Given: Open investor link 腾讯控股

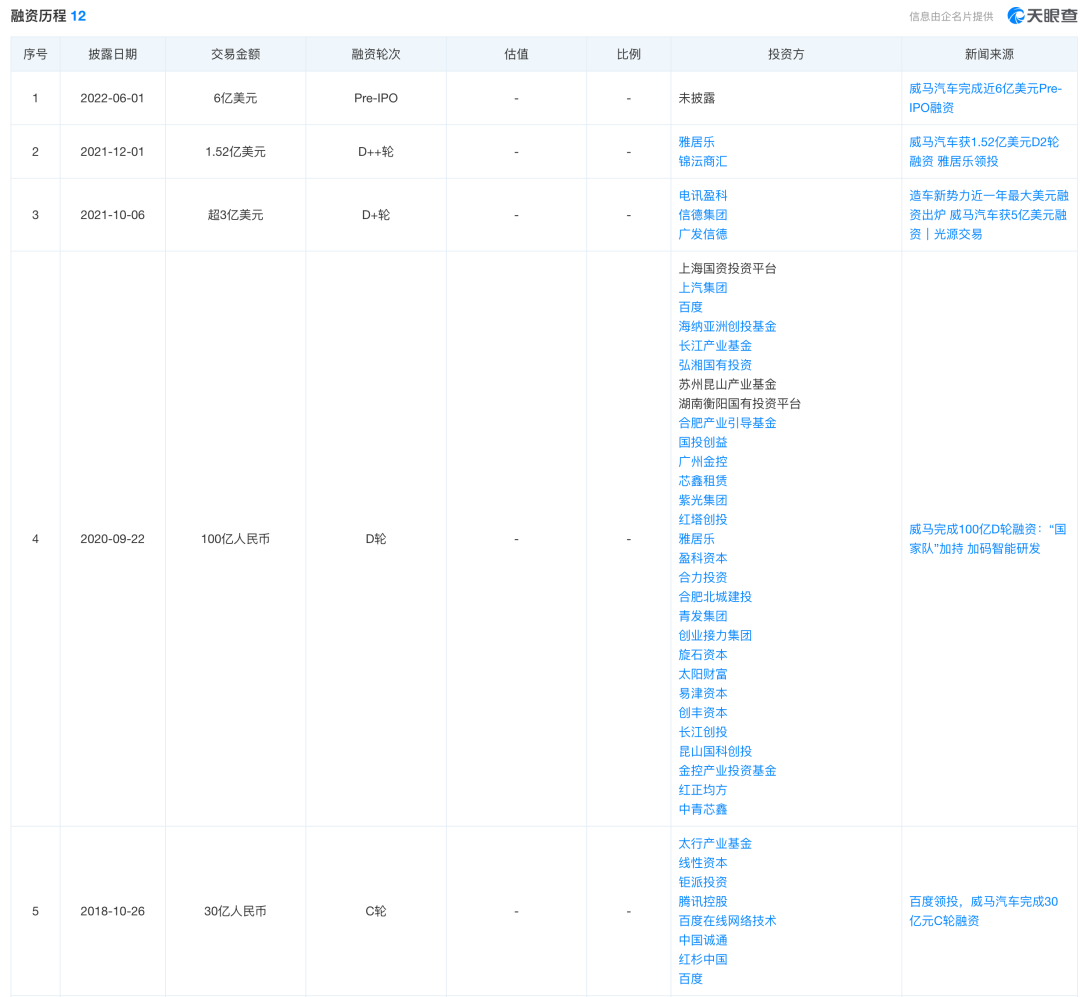Looking at the screenshot, I should point(703,901).
